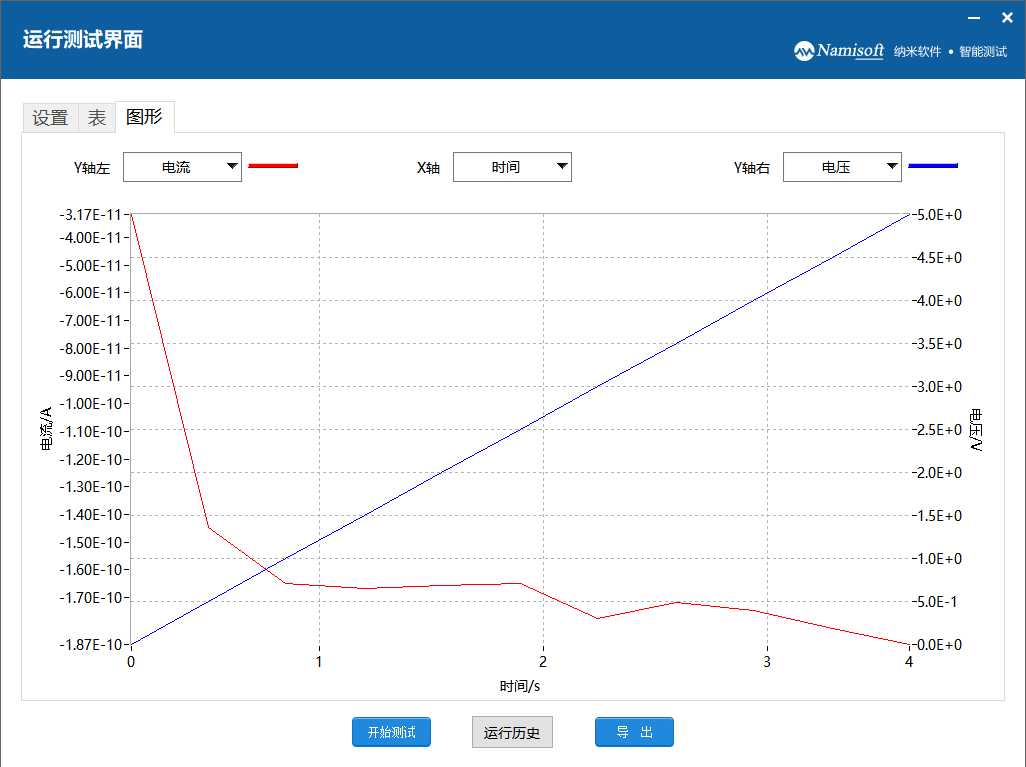This screenshot has height=767, width=1026.
Task: Click the 运行测试界面 window title
Action: (x=83, y=40)
